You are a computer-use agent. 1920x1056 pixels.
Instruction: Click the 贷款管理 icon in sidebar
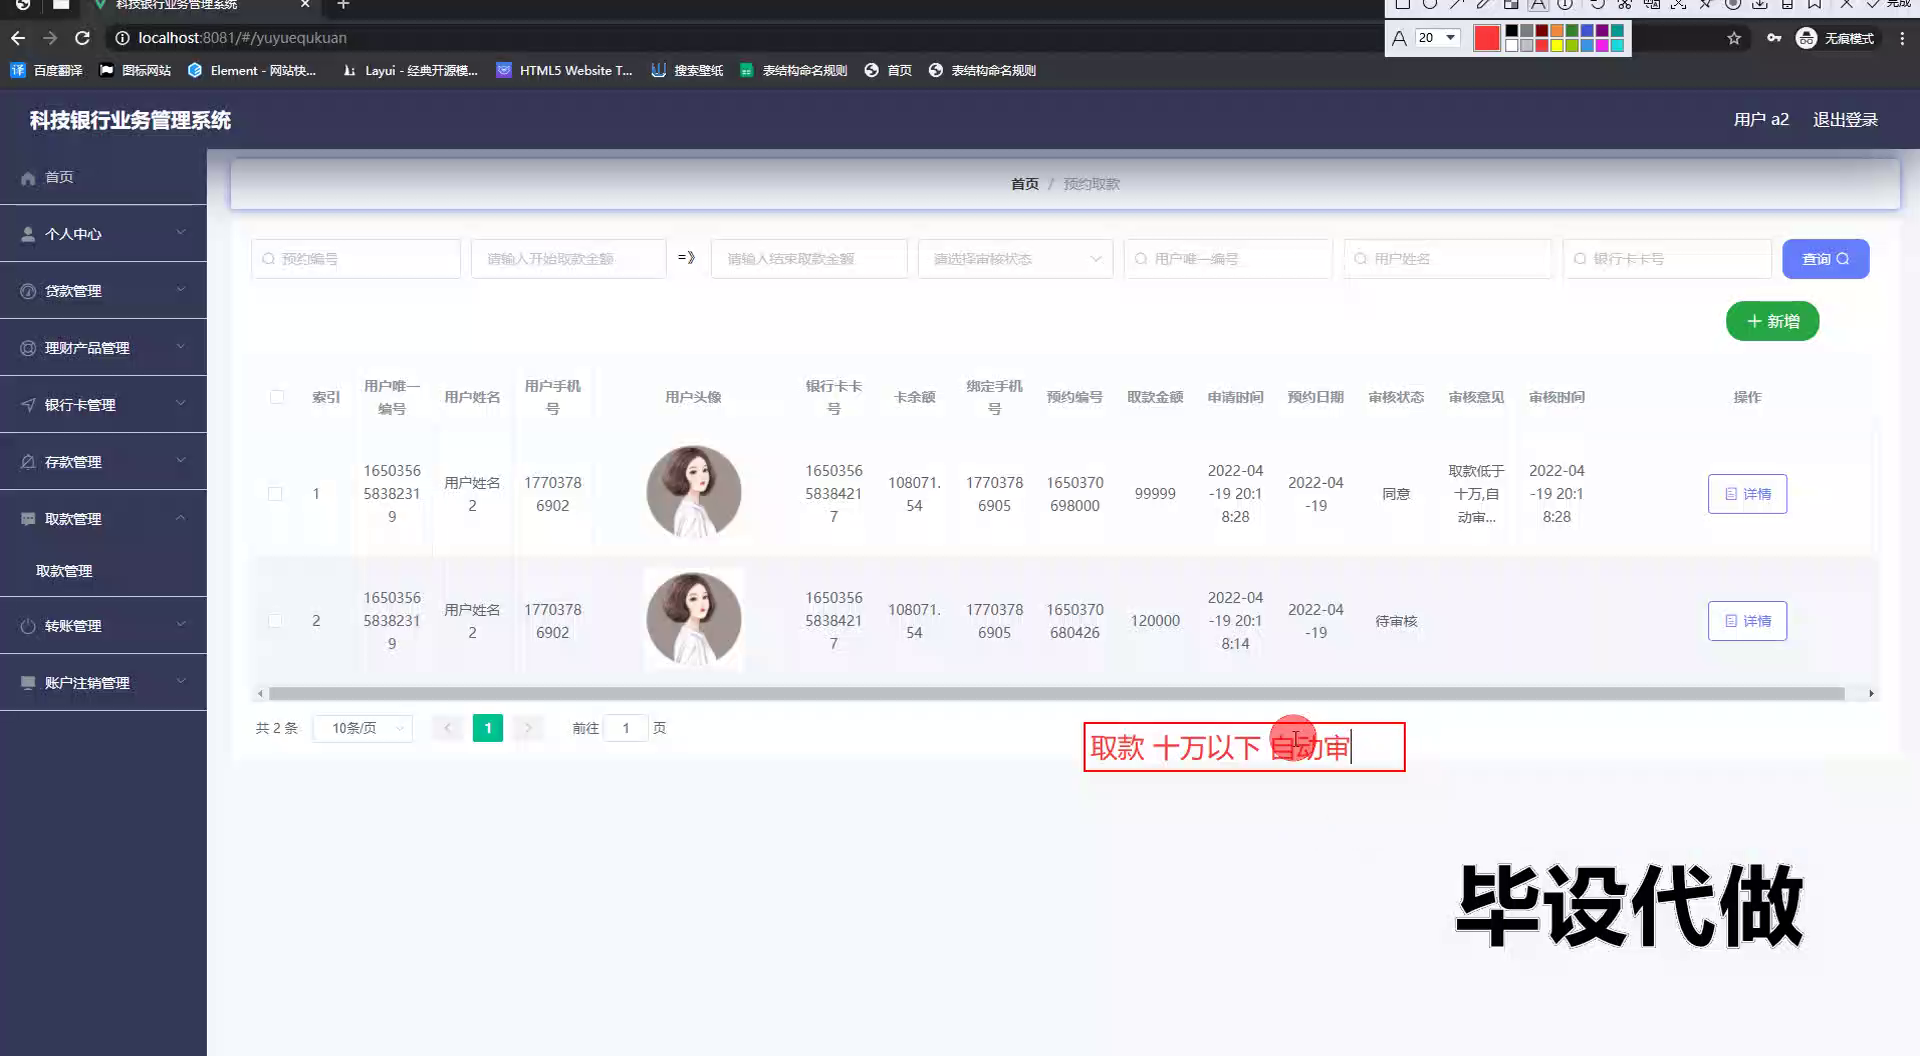pos(28,291)
